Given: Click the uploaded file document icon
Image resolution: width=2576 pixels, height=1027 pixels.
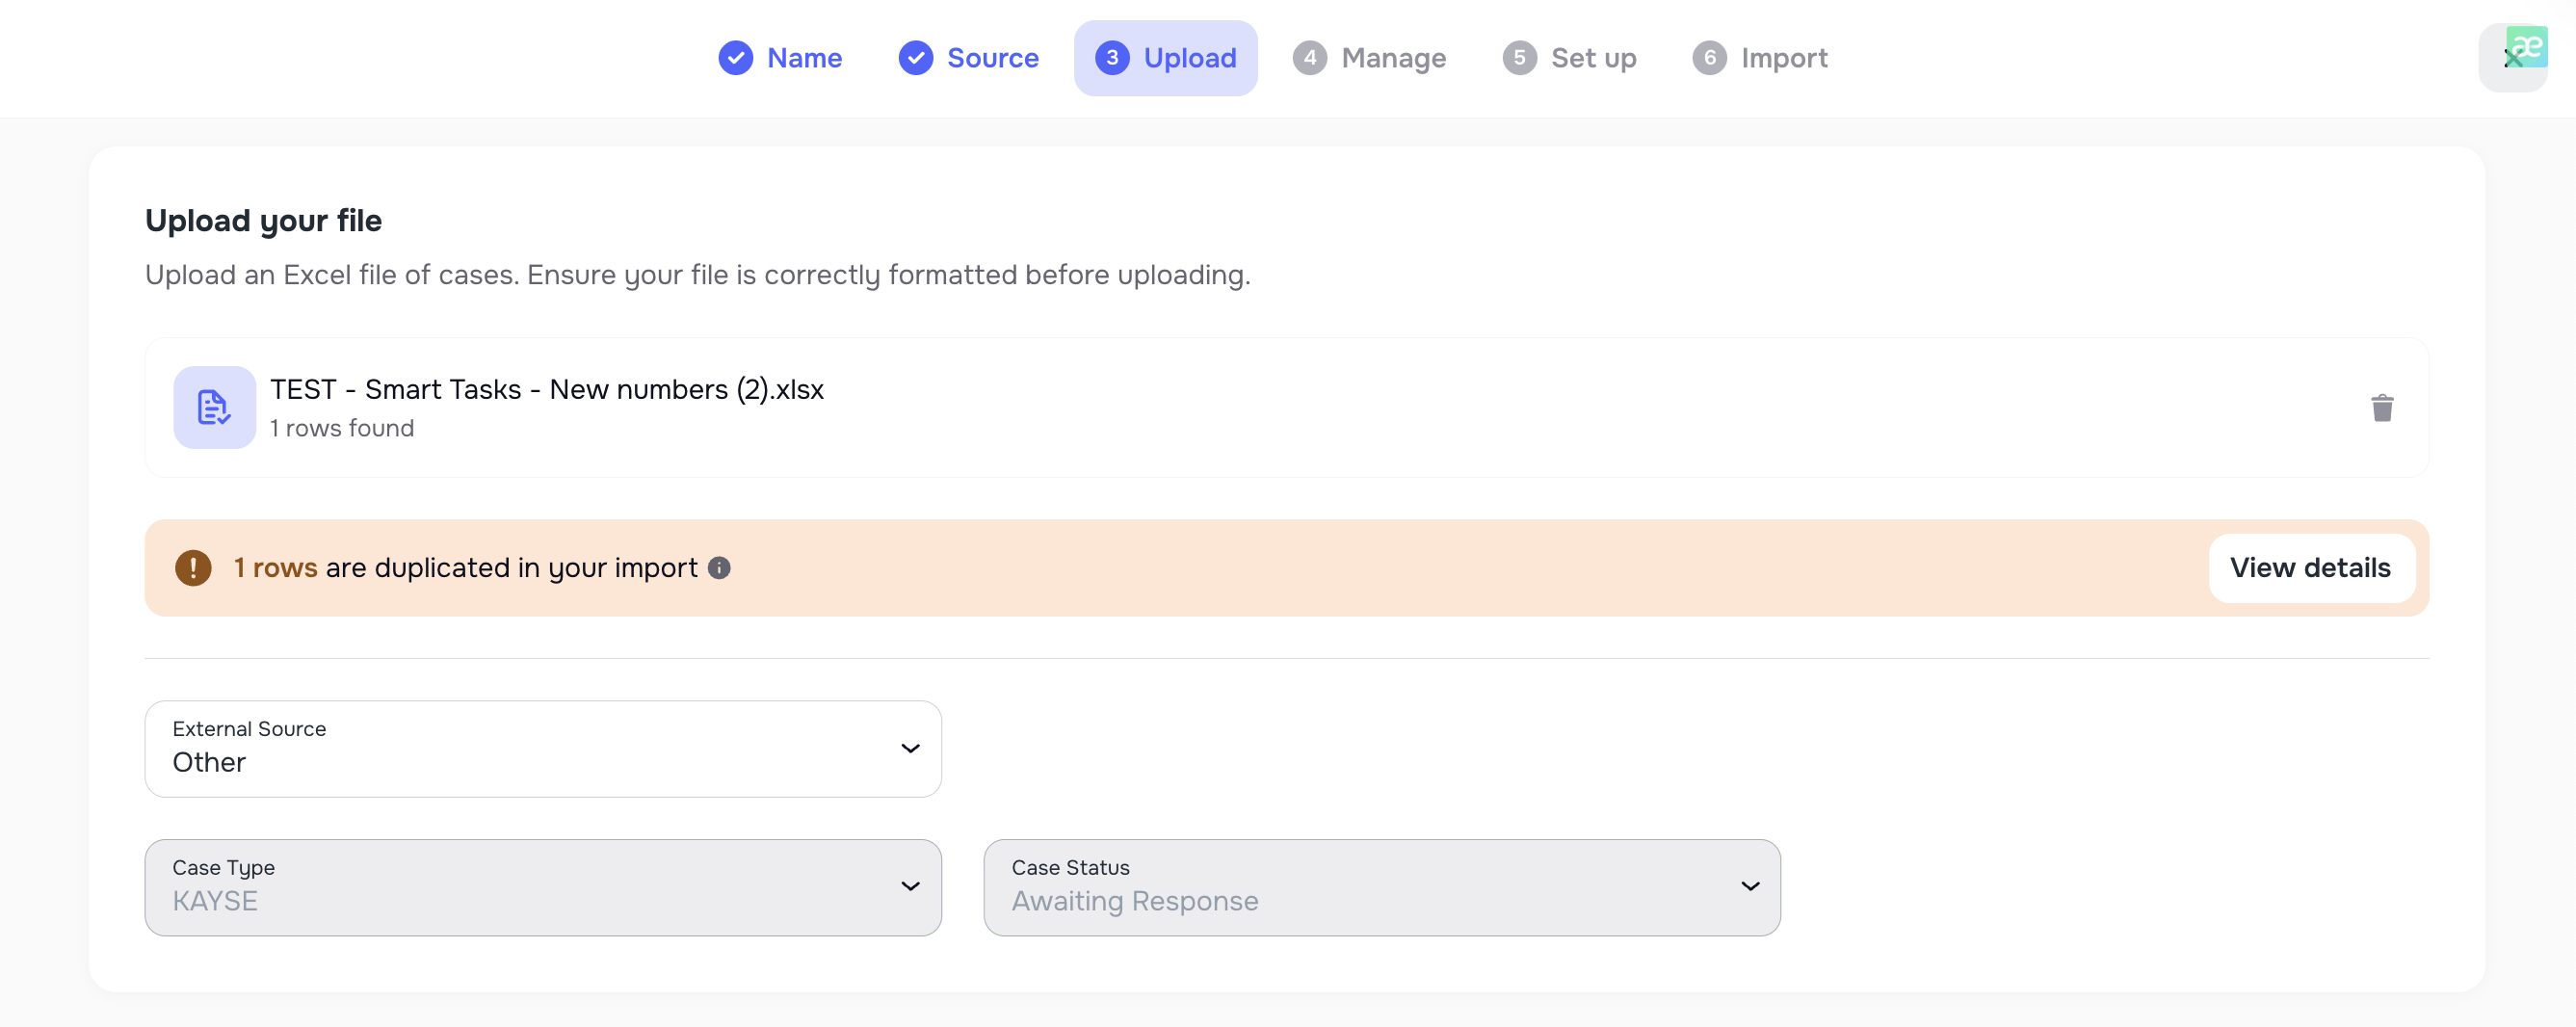Looking at the screenshot, I should (x=214, y=407).
